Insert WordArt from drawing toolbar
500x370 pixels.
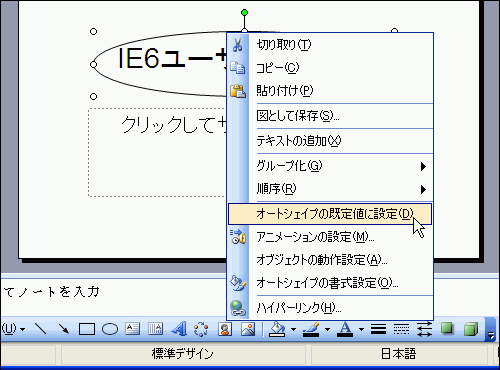click(x=179, y=329)
